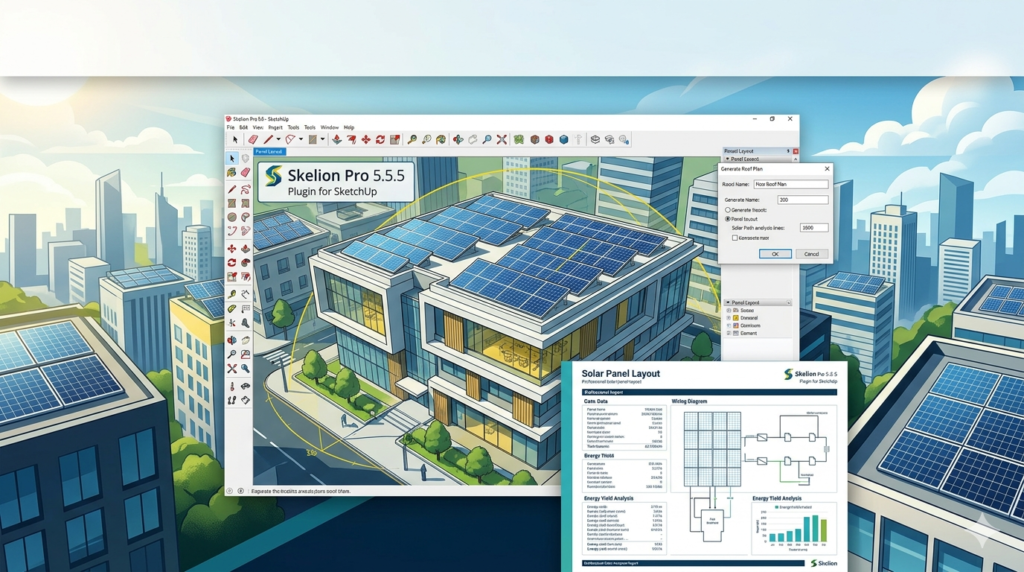The image size is (1024, 572).
Task: Click the tray scroll-up arrow
Action: click(x=795, y=159)
